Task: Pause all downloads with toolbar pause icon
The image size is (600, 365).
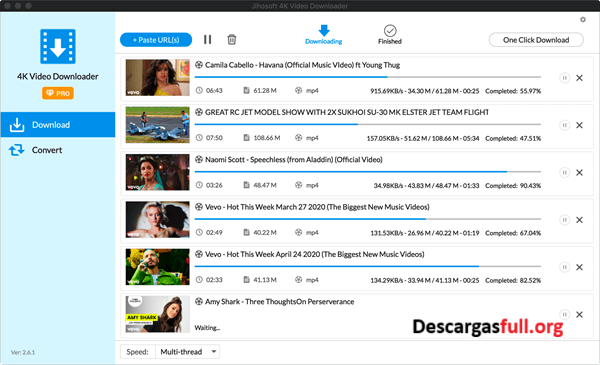Action: [207, 39]
